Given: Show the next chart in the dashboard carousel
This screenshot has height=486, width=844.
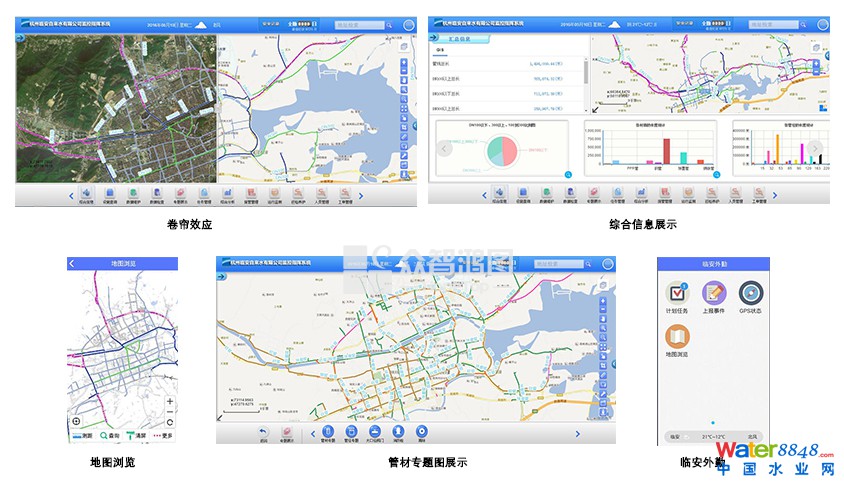Looking at the screenshot, I should (816, 148).
